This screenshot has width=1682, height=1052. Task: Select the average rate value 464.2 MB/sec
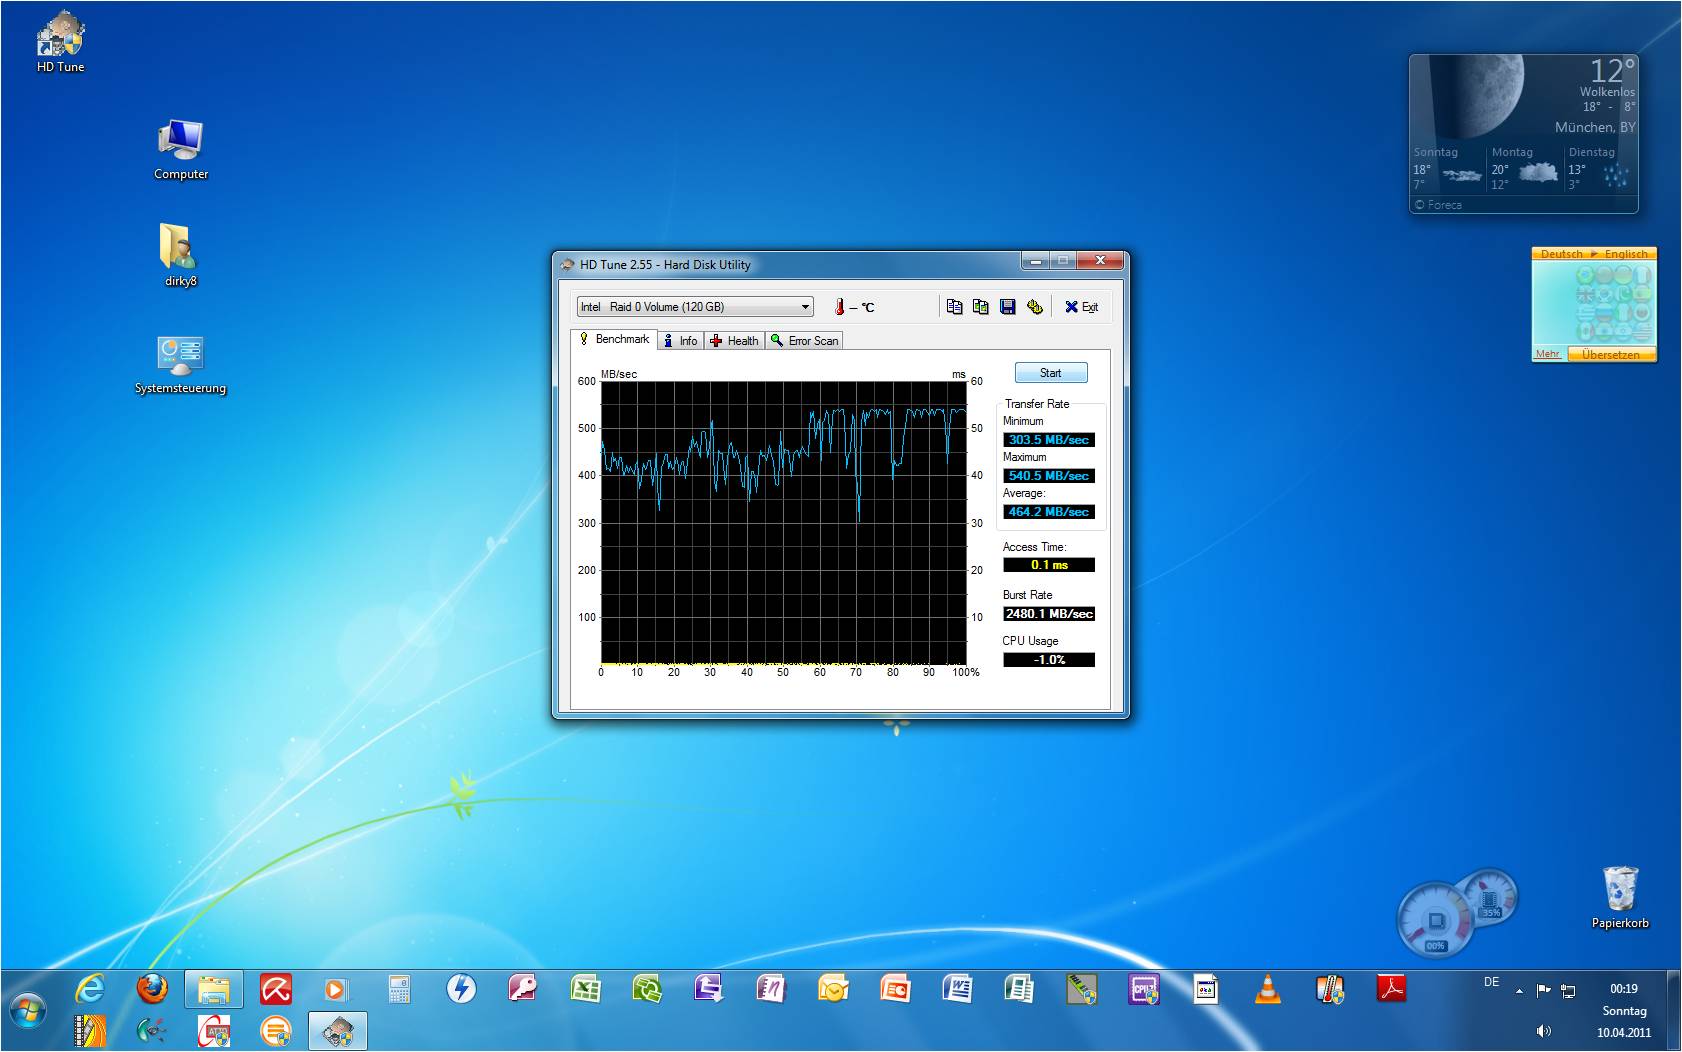click(x=1049, y=512)
